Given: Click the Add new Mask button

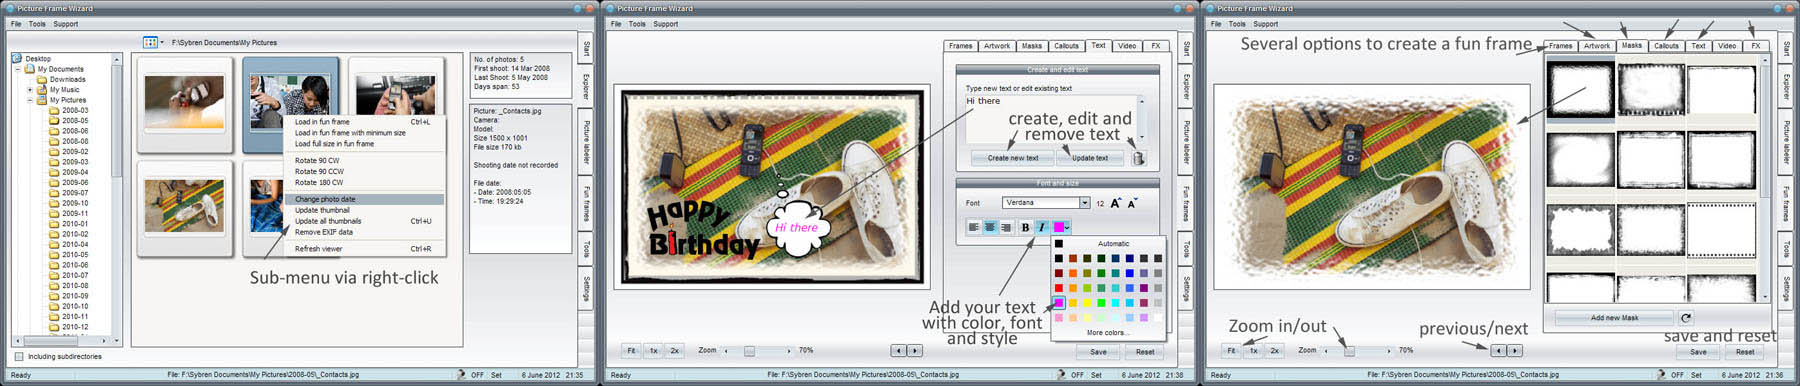Looking at the screenshot, I should tap(1614, 318).
